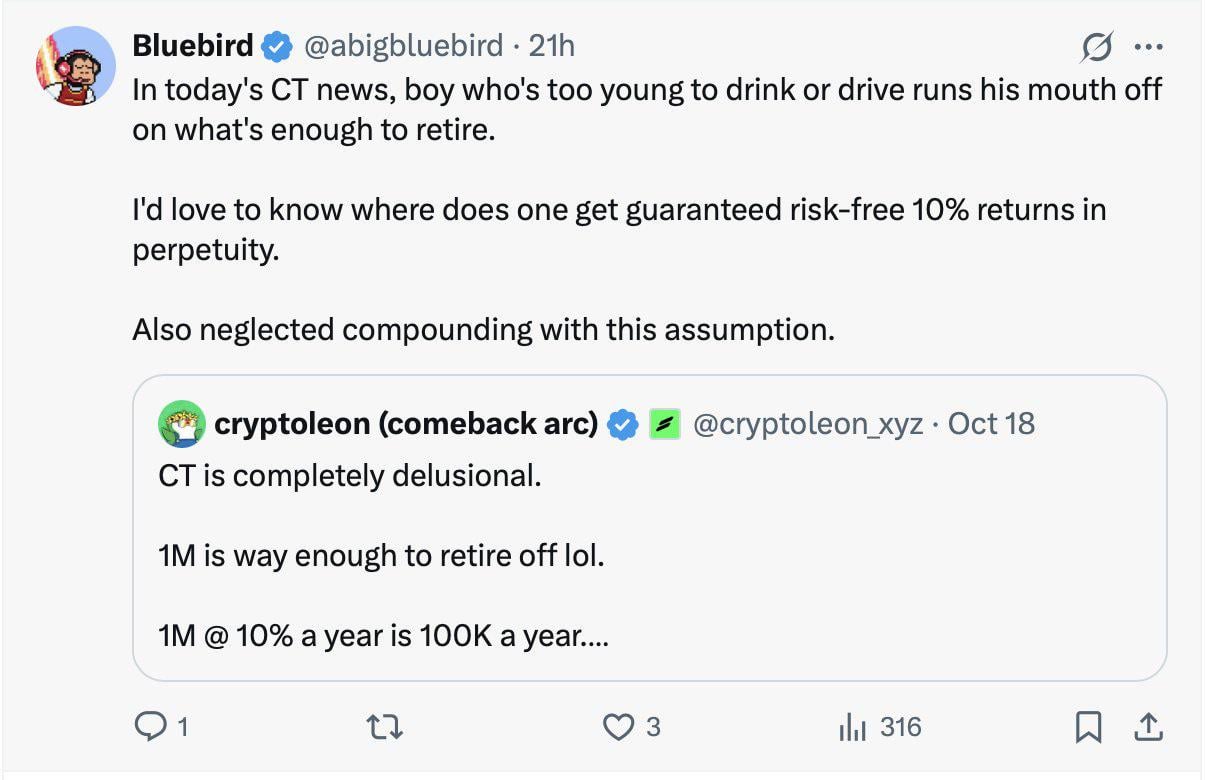Bookmark this tweet

tap(1089, 727)
